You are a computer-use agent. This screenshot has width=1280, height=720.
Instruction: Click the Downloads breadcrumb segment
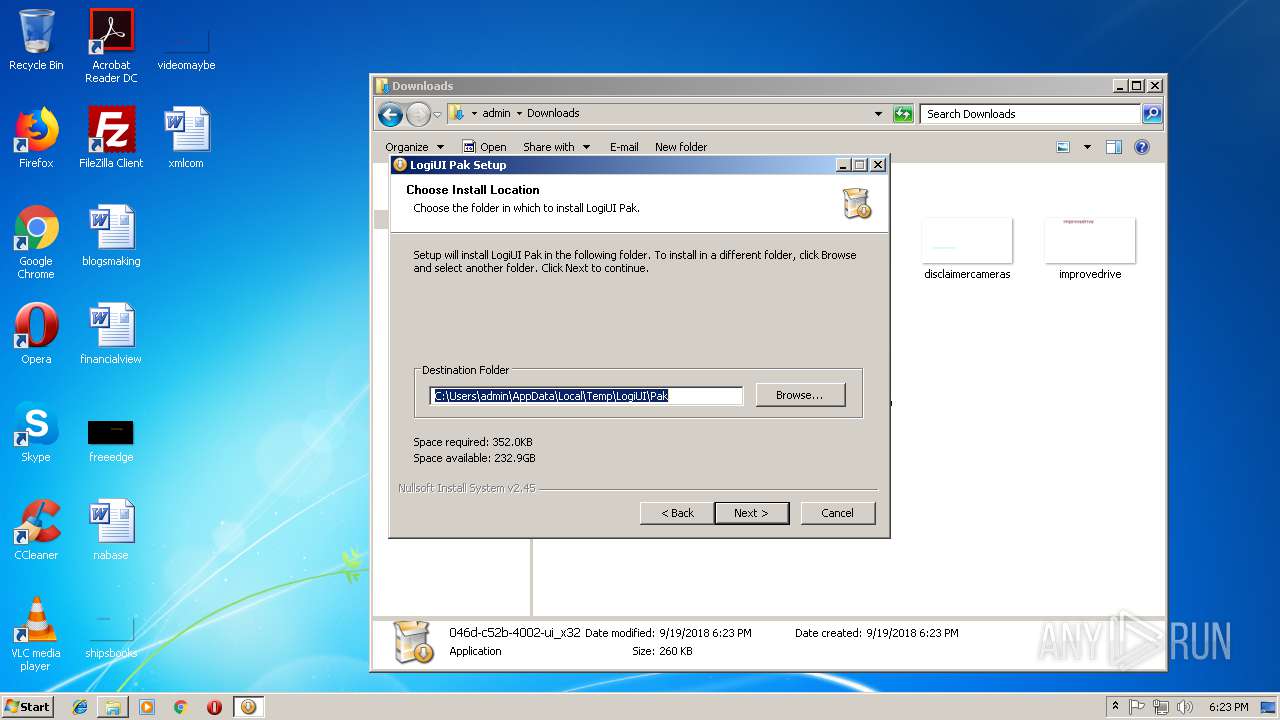click(x=553, y=113)
